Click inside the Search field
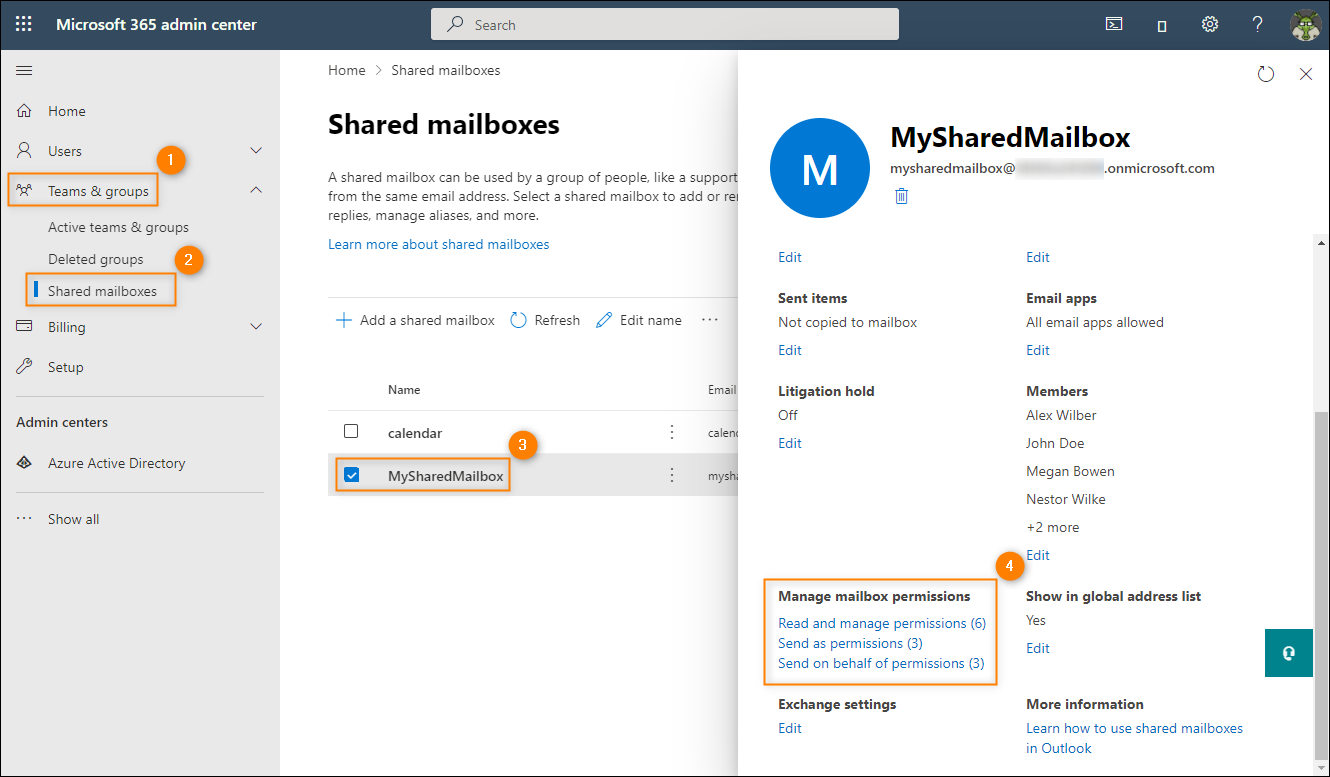 click(664, 24)
